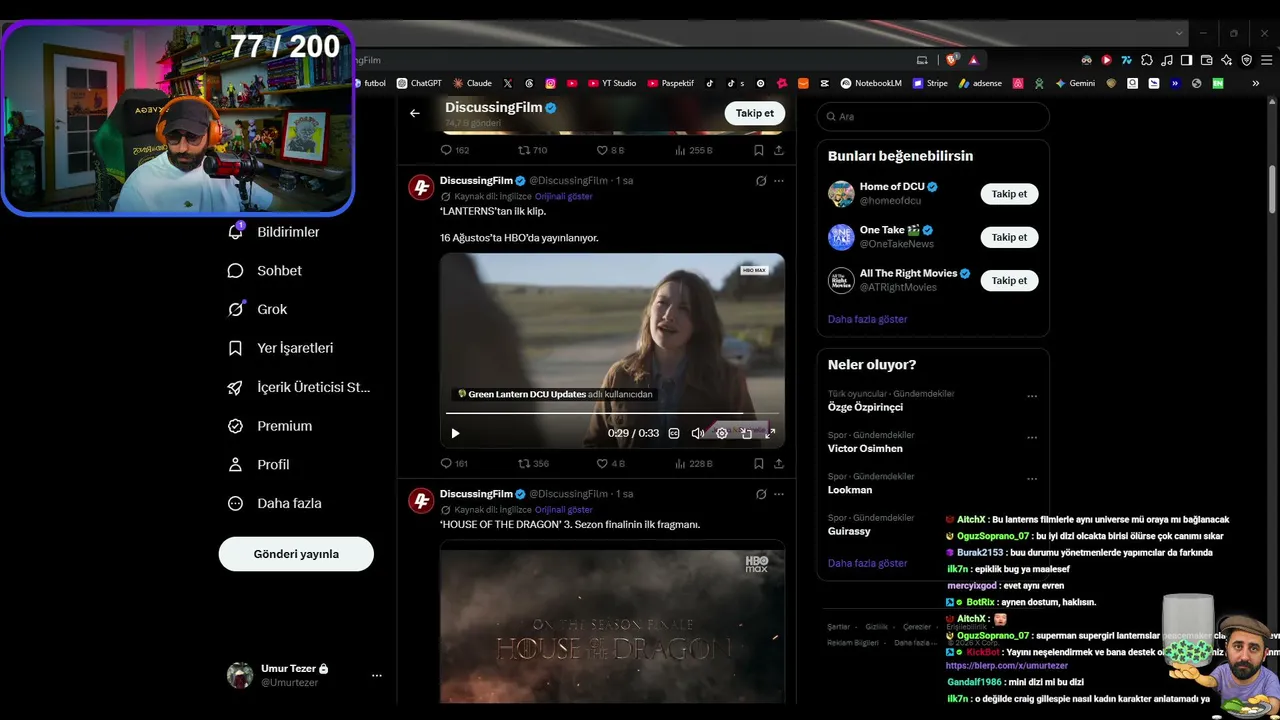Share the LANTERNS clip post
This screenshot has width=1280, height=720.
(x=779, y=464)
